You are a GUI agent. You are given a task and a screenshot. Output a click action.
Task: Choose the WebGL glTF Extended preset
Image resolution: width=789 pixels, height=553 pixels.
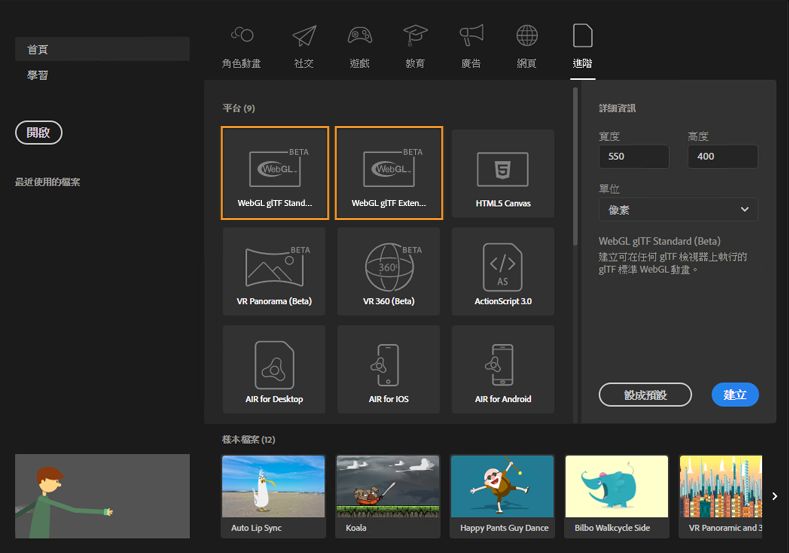coord(389,173)
